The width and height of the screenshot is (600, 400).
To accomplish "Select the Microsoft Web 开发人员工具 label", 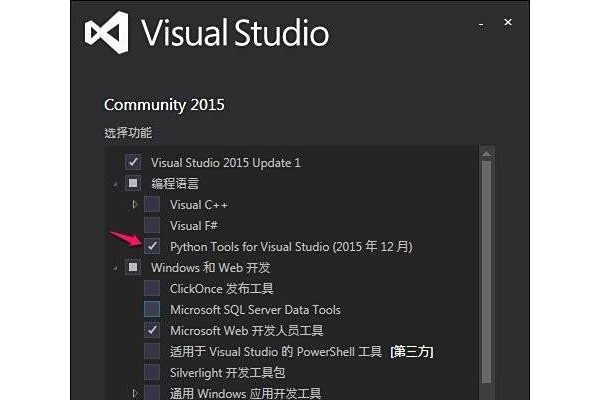I will coord(247,331).
